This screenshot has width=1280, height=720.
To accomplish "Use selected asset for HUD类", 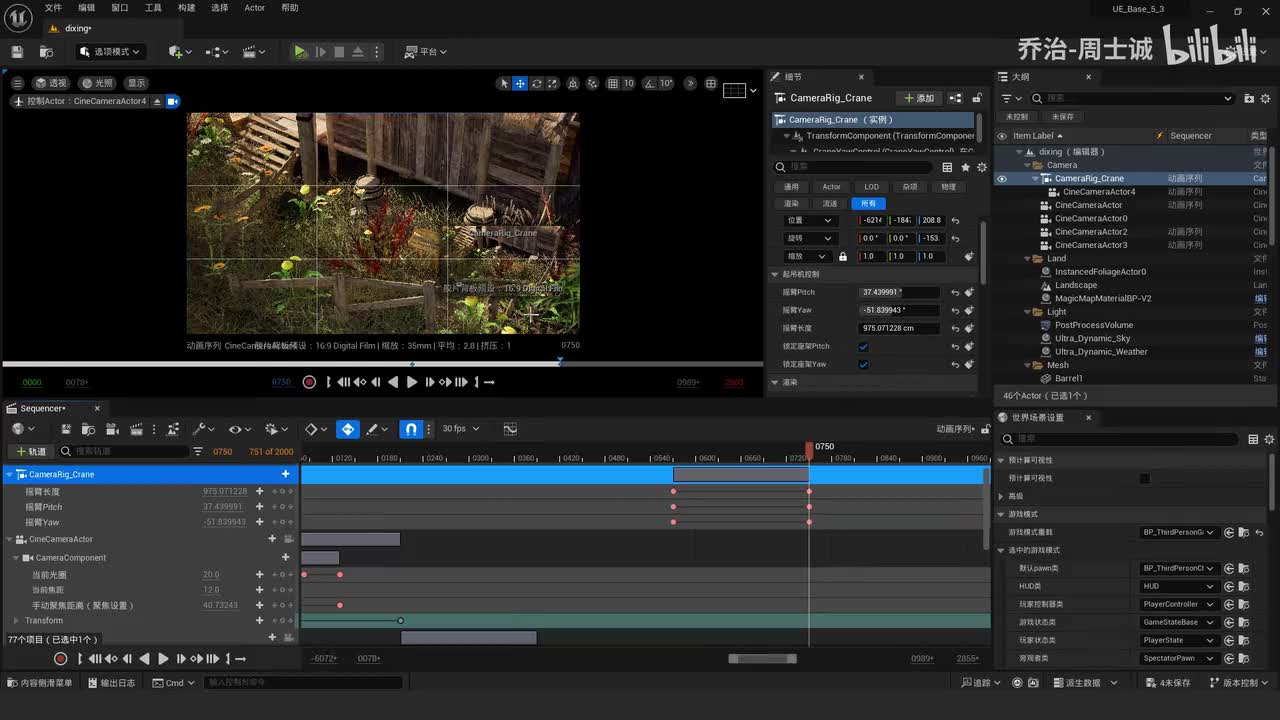I will 1229,586.
